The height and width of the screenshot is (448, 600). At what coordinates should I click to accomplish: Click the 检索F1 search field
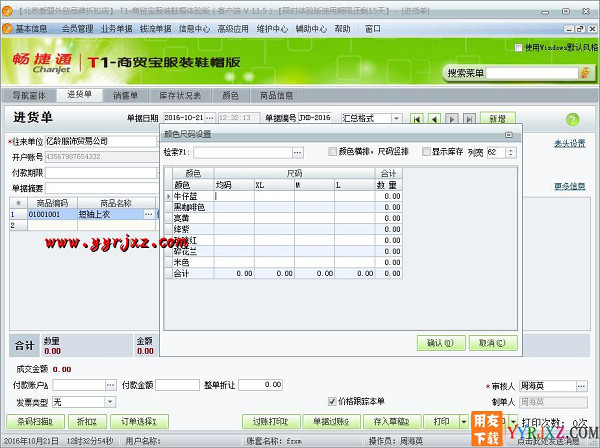(x=243, y=153)
